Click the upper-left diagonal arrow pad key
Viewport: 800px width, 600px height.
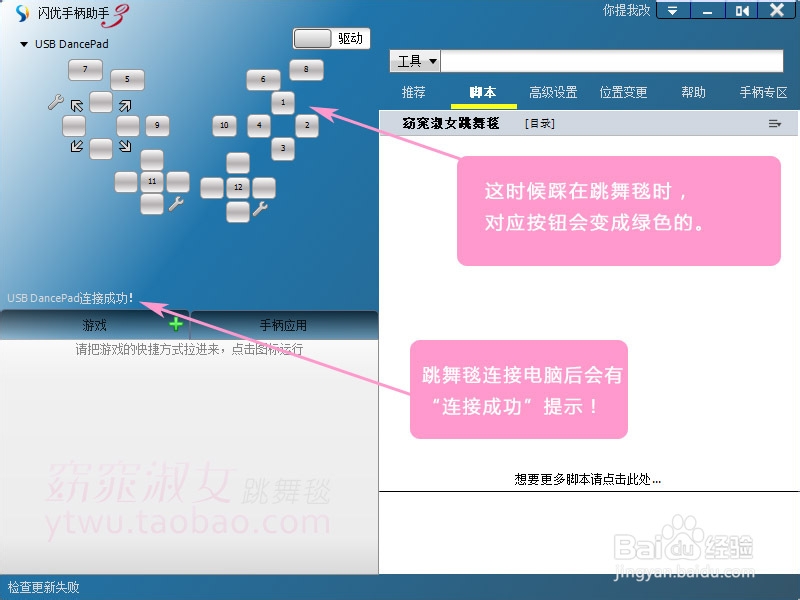coord(76,105)
